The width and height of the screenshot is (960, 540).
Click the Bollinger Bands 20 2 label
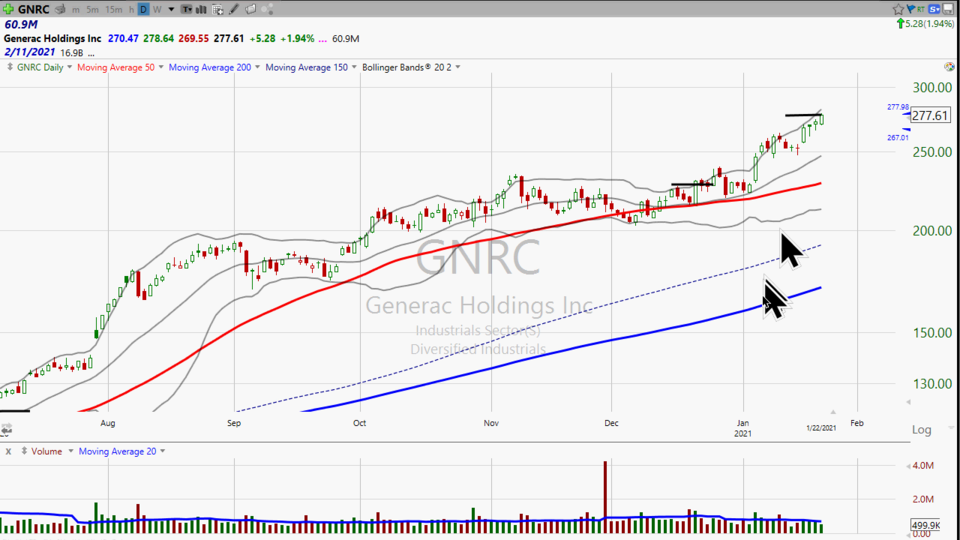tap(407, 67)
